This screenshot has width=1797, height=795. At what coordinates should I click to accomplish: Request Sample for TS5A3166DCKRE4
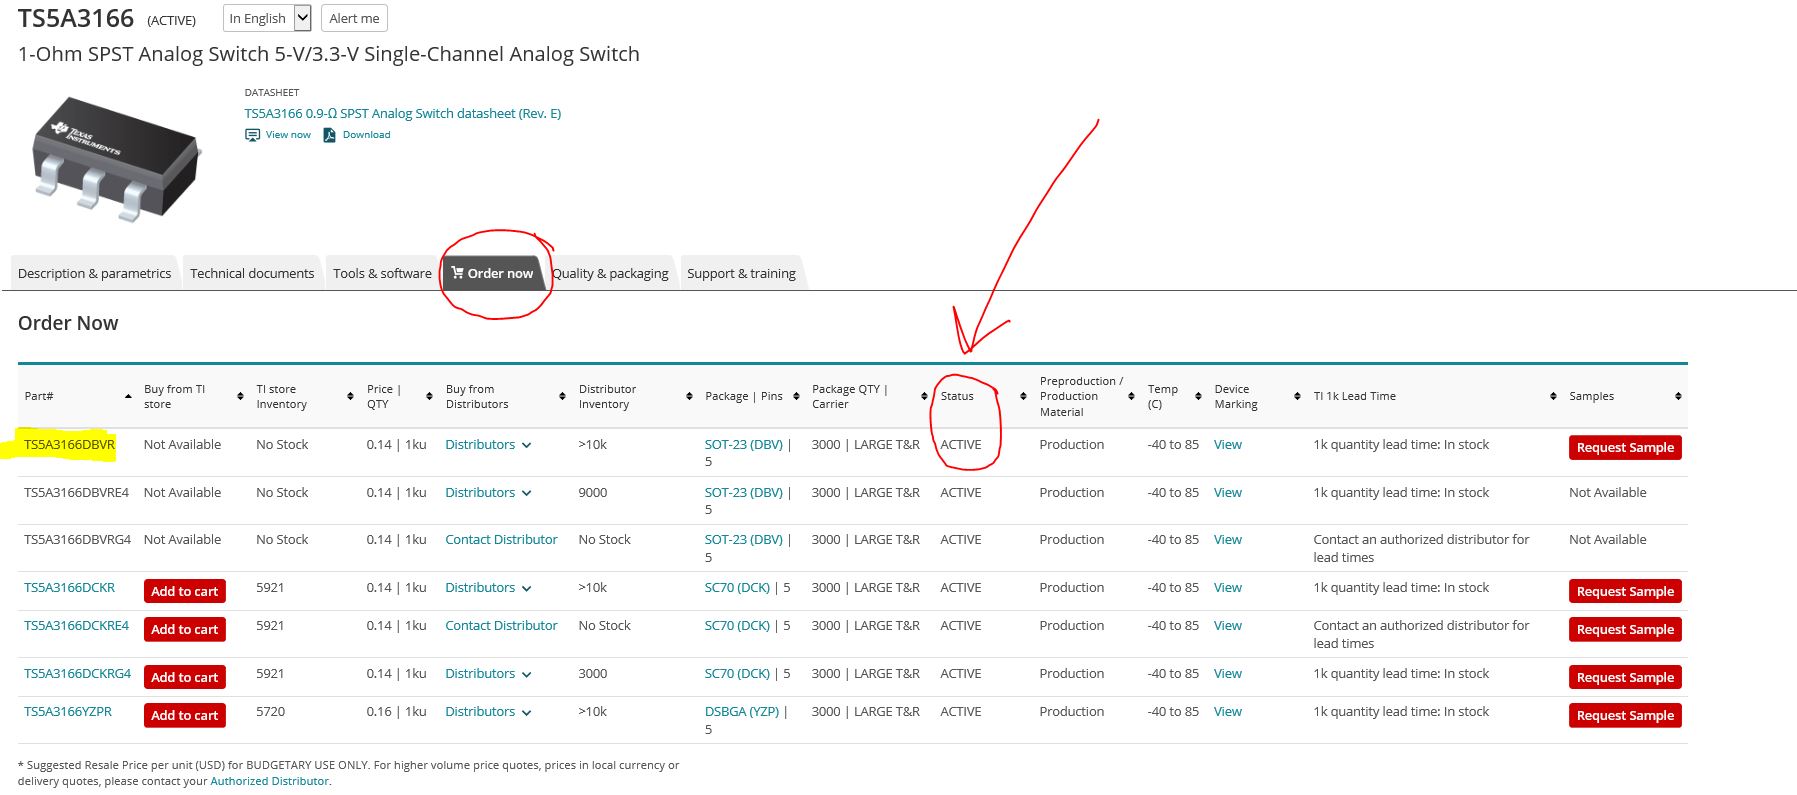click(1625, 629)
